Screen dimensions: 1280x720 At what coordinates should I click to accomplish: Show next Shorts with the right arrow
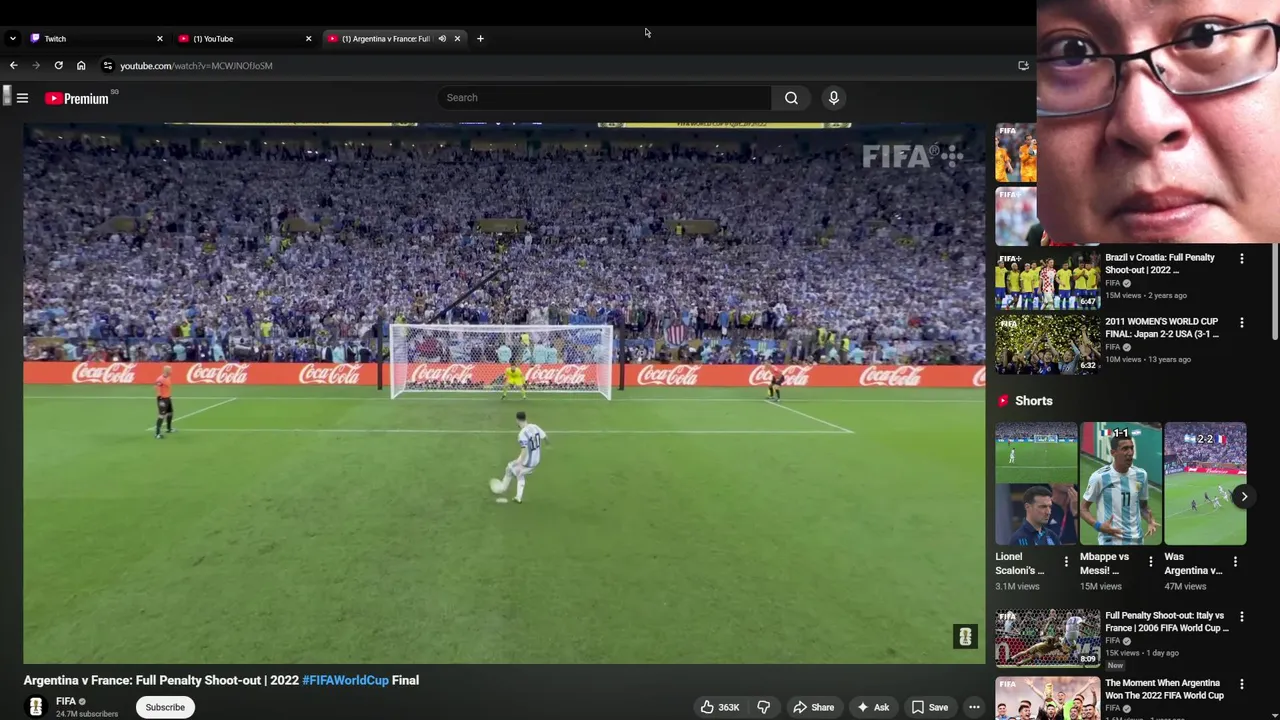pos(1244,496)
